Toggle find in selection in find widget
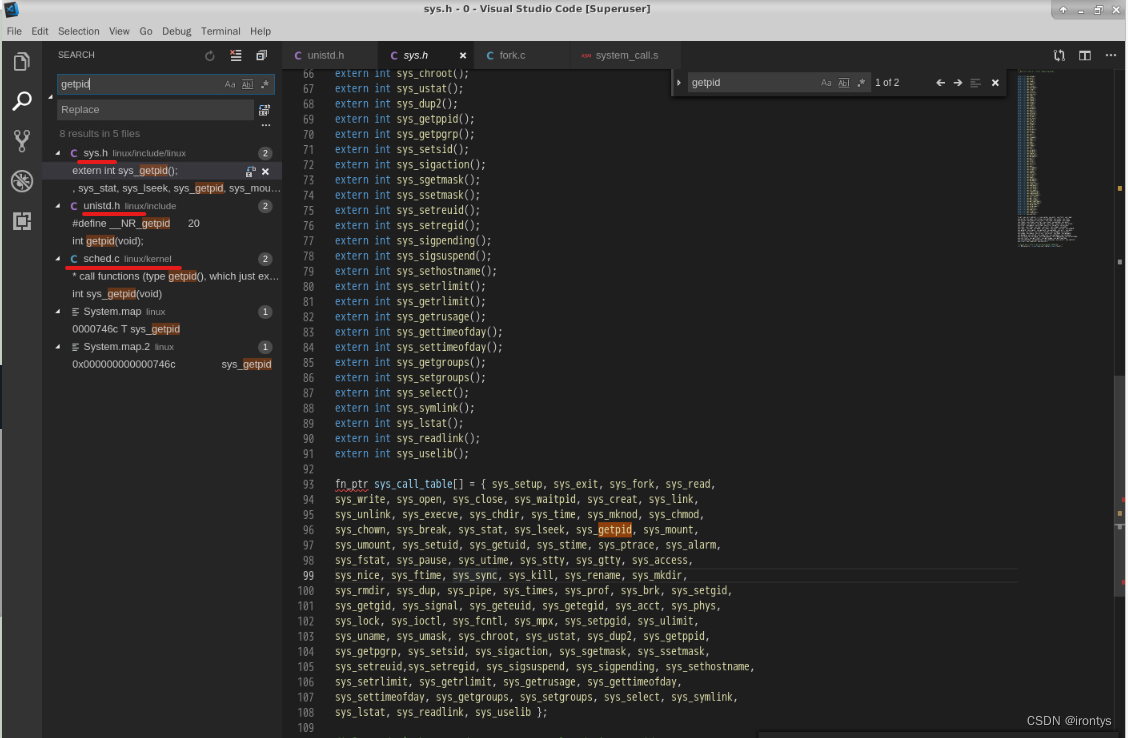The height and width of the screenshot is (738, 1128). point(975,83)
